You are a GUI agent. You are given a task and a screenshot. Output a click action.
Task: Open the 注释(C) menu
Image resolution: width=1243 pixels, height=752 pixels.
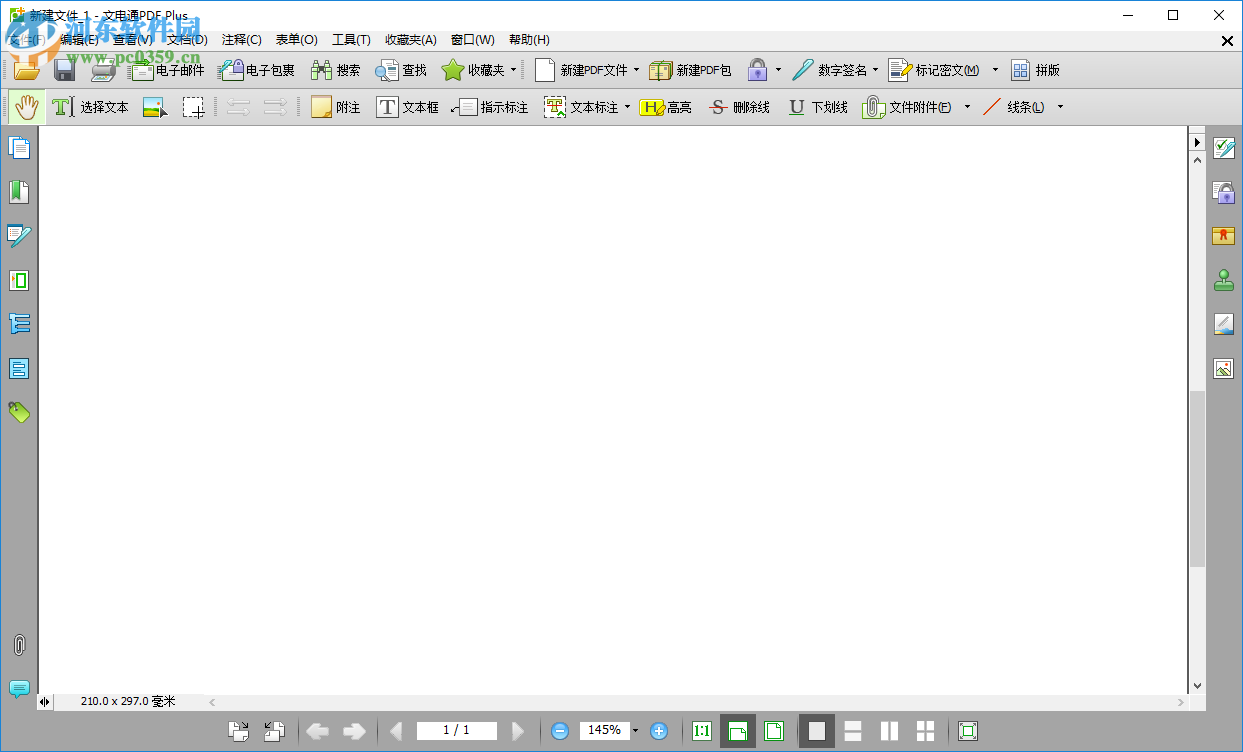pos(242,40)
